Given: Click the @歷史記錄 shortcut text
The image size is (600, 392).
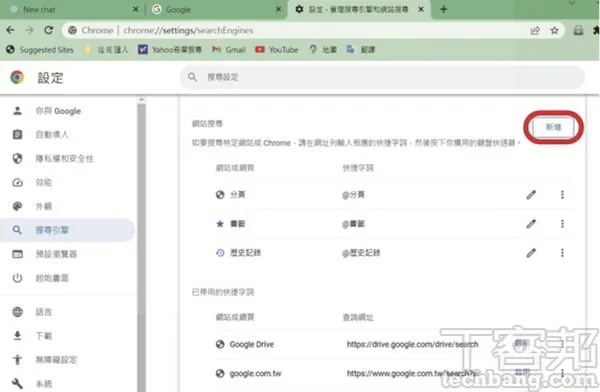Looking at the screenshot, I should point(361,253).
